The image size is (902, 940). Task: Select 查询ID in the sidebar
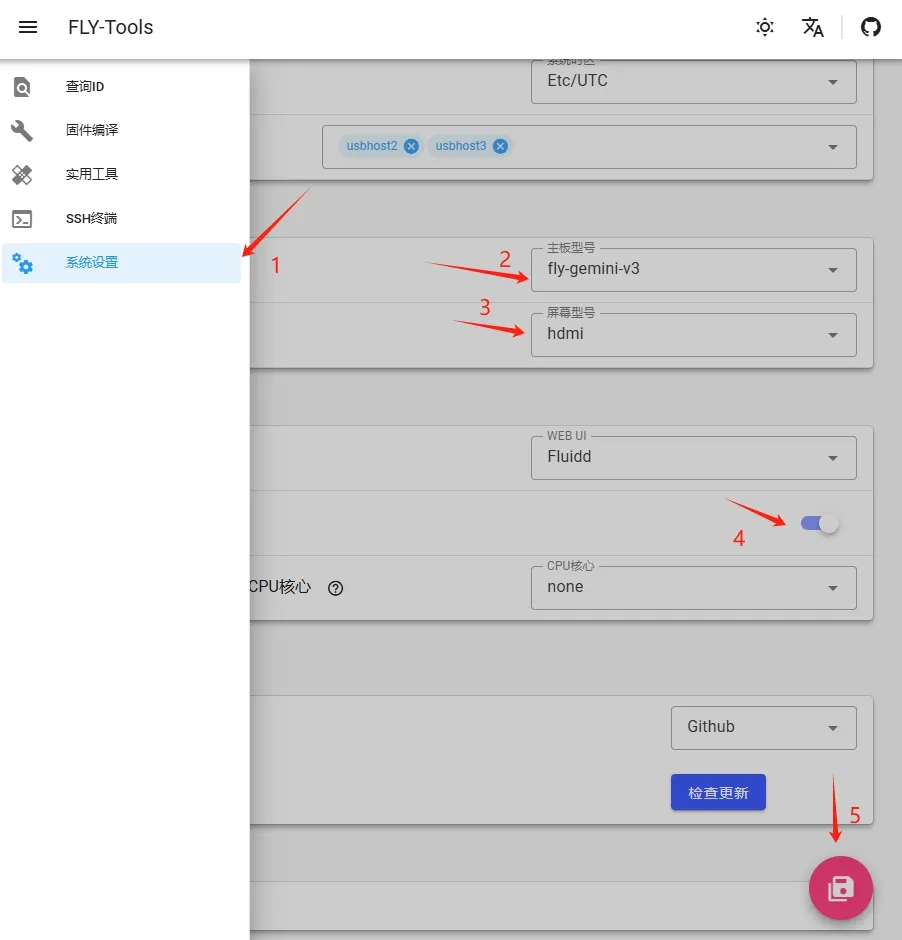[85, 87]
